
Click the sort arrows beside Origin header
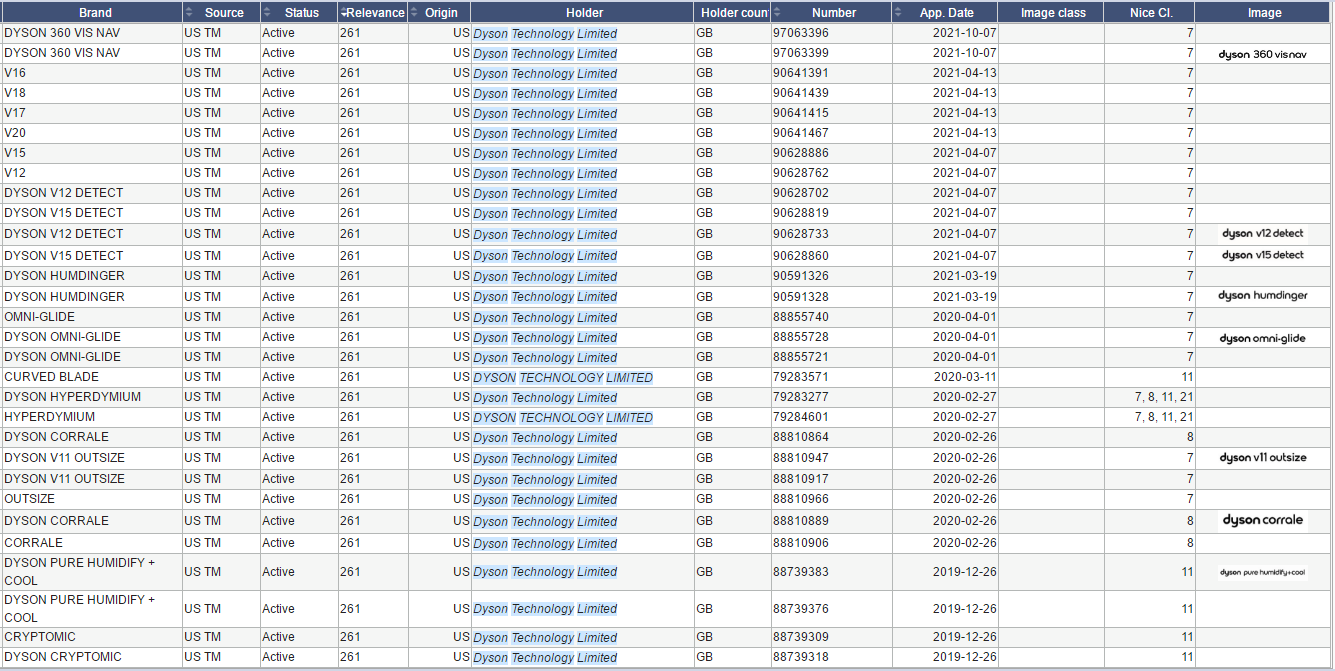tap(415, 12)
